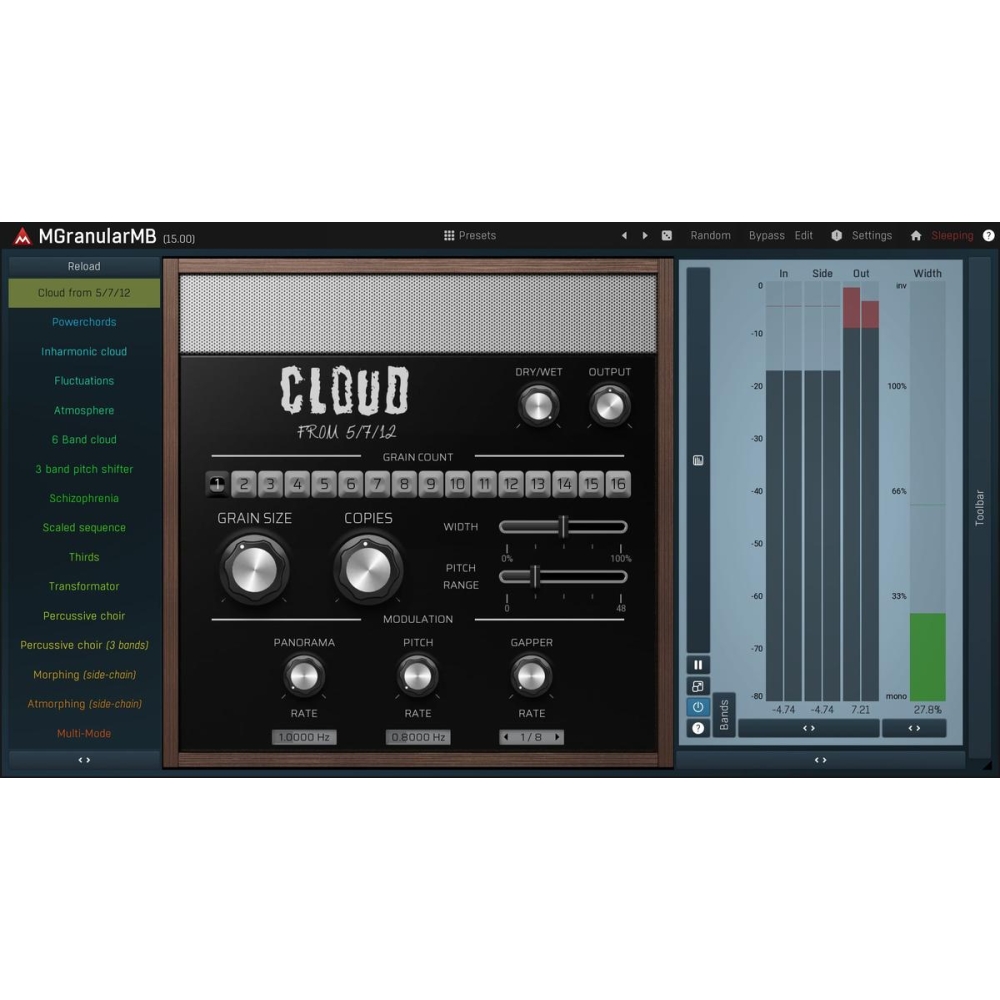Click the home icon in top bar

916,235
